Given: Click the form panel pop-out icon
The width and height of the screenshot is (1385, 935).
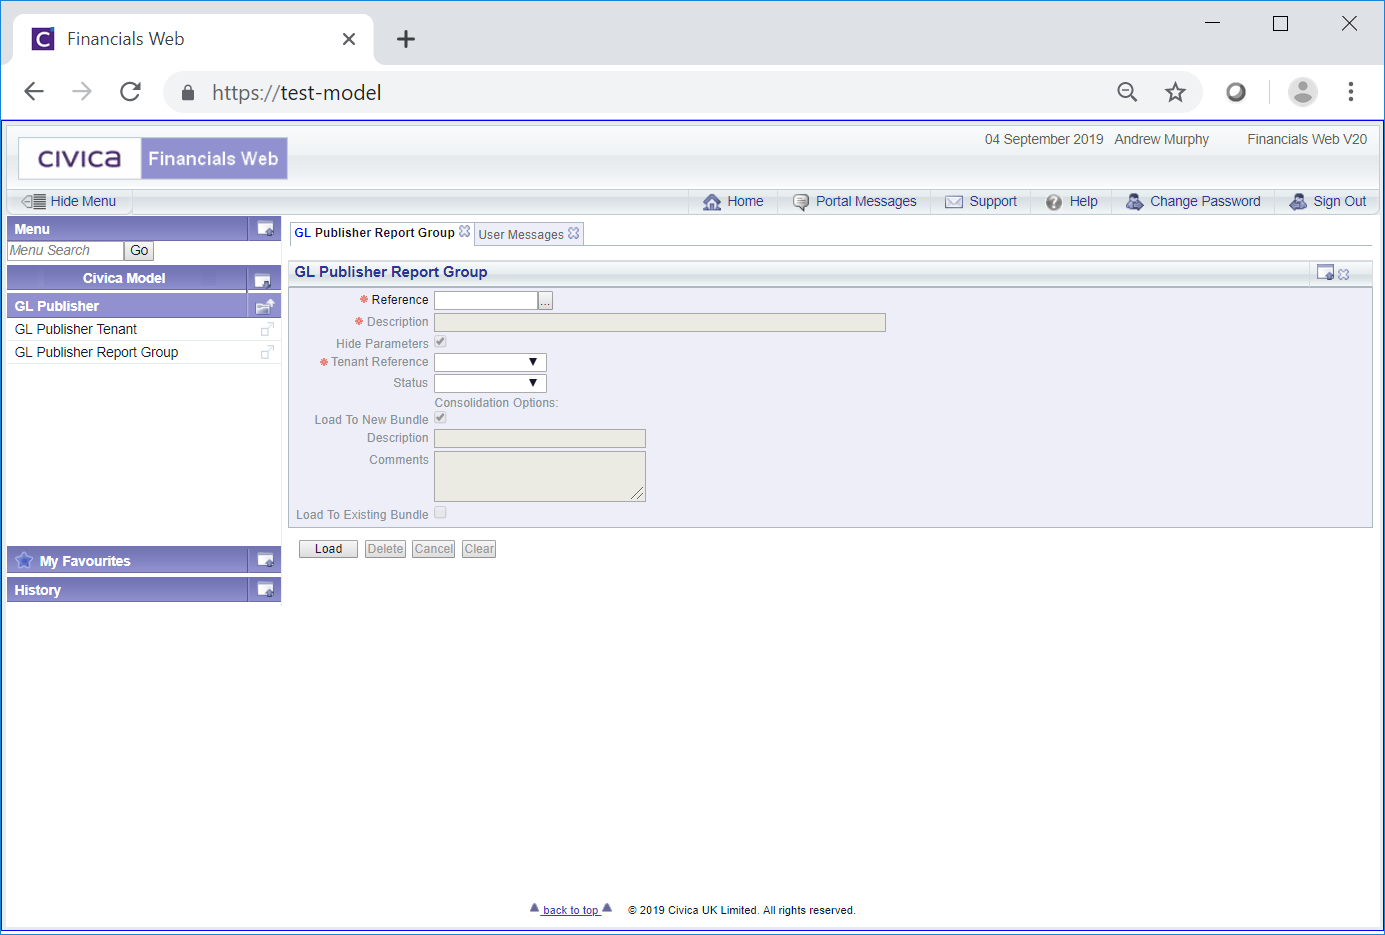Looking at the screenshot, I should tap(1325, 272).
